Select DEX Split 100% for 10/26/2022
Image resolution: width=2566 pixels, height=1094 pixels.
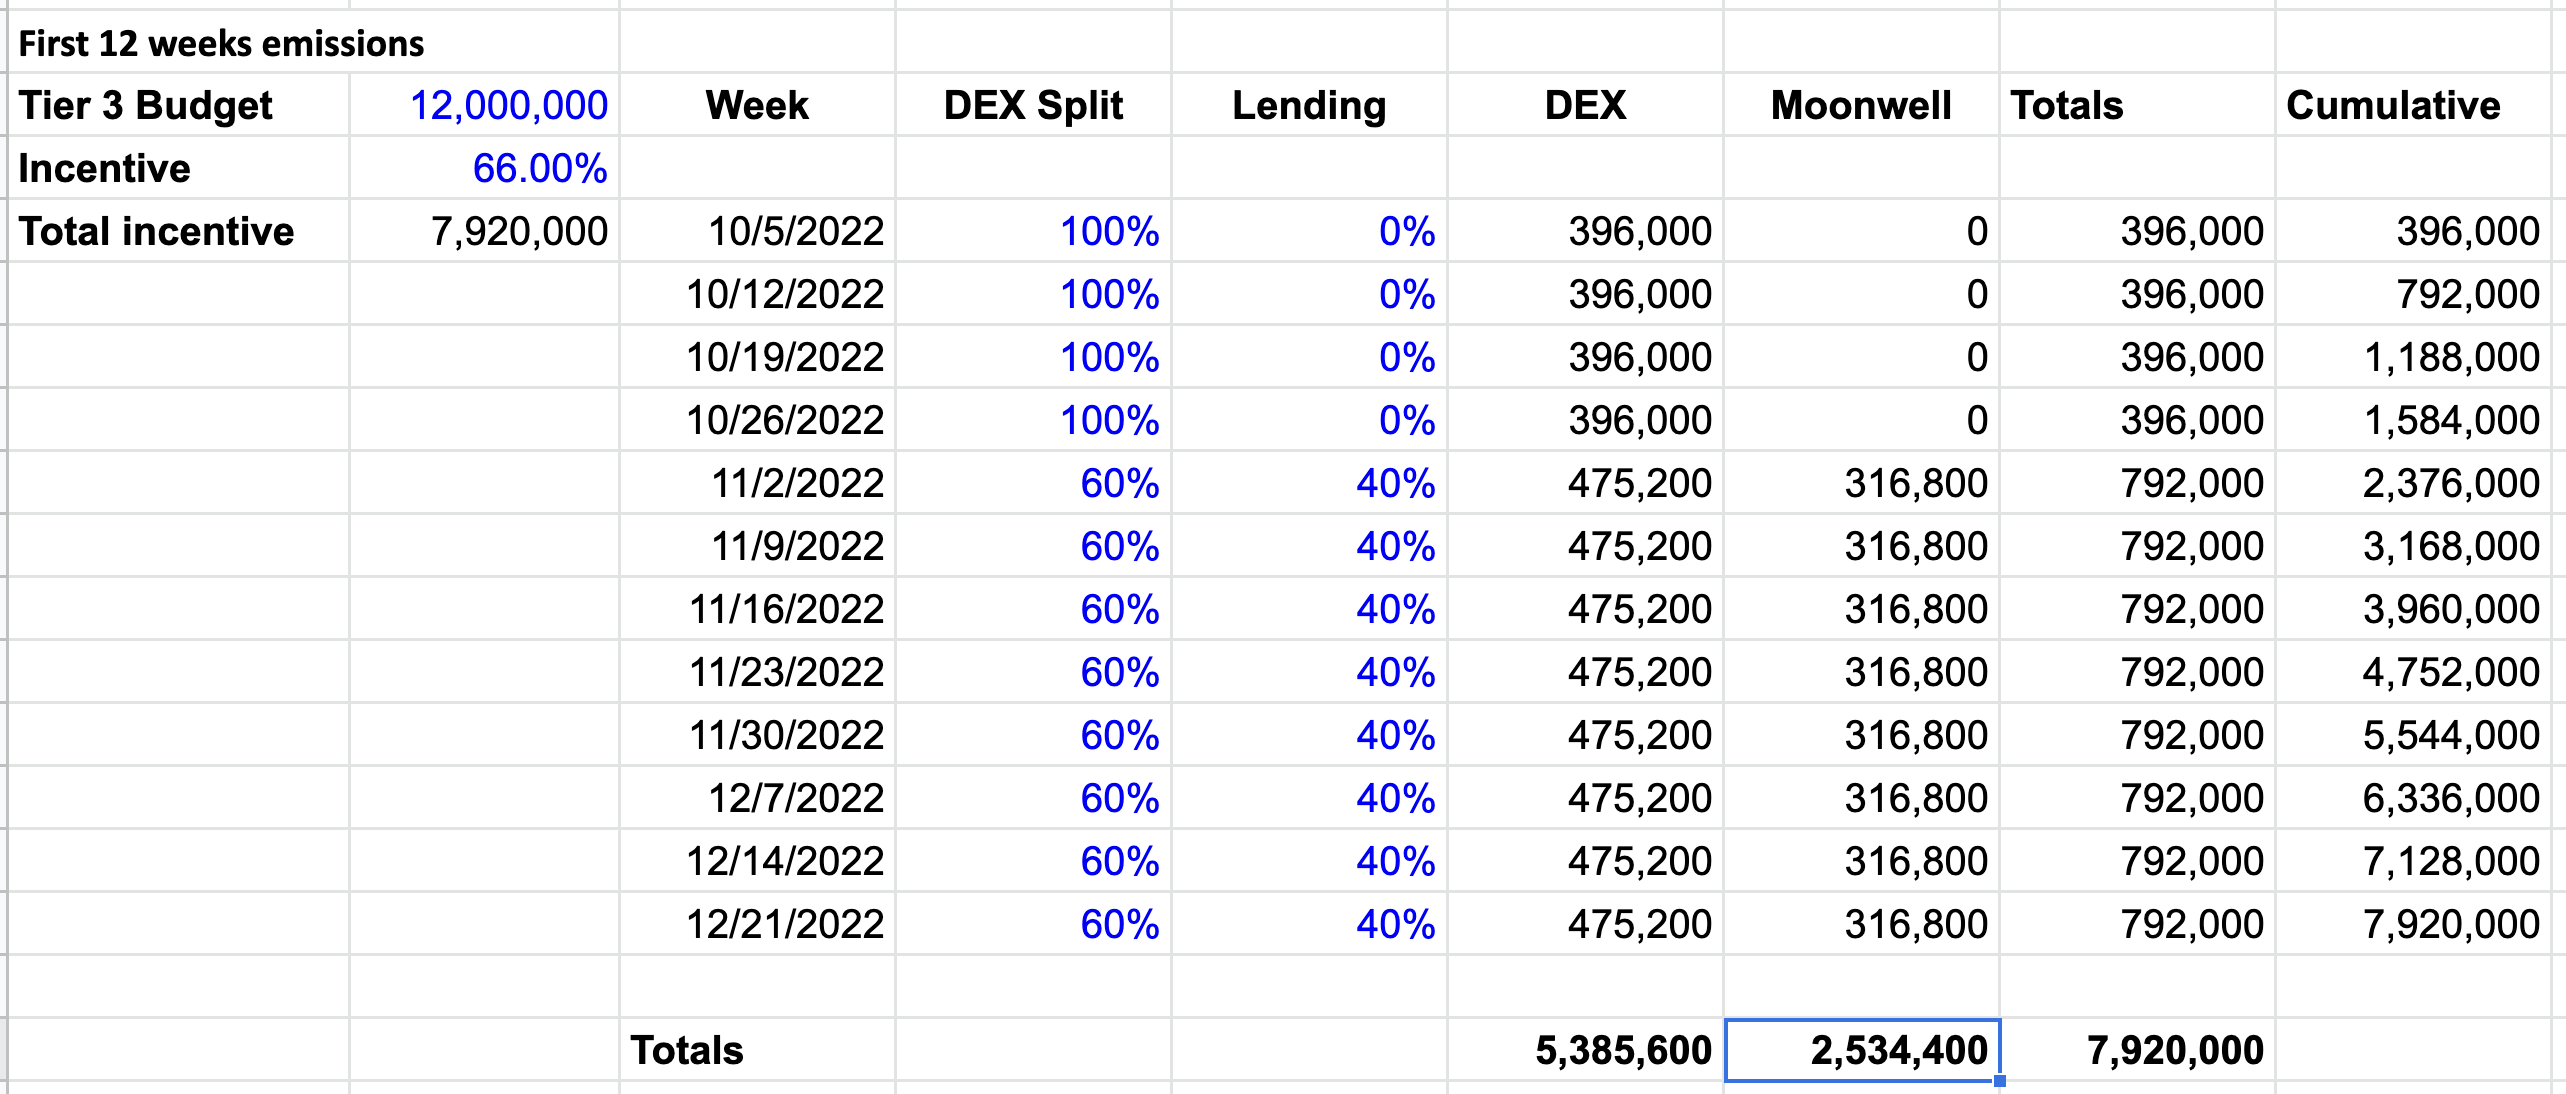pos(1109,420)
